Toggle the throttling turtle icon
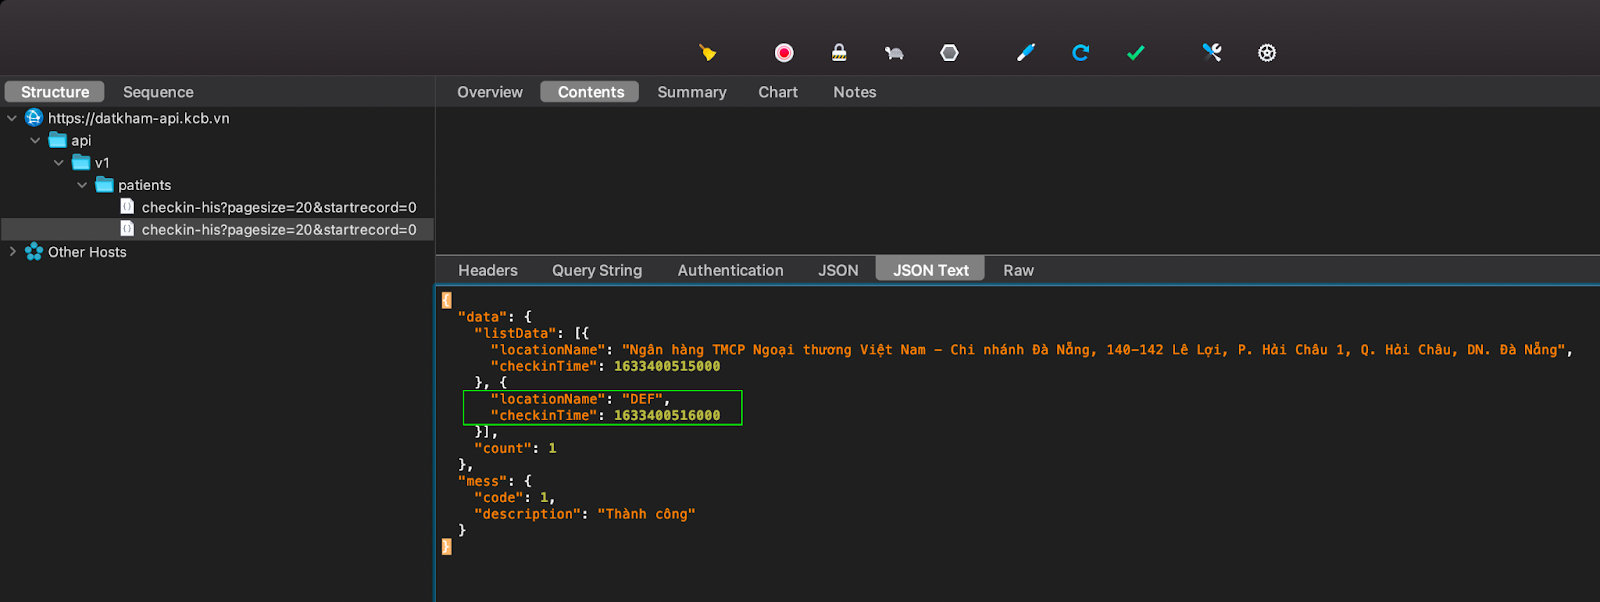 [x=894, y=53]
